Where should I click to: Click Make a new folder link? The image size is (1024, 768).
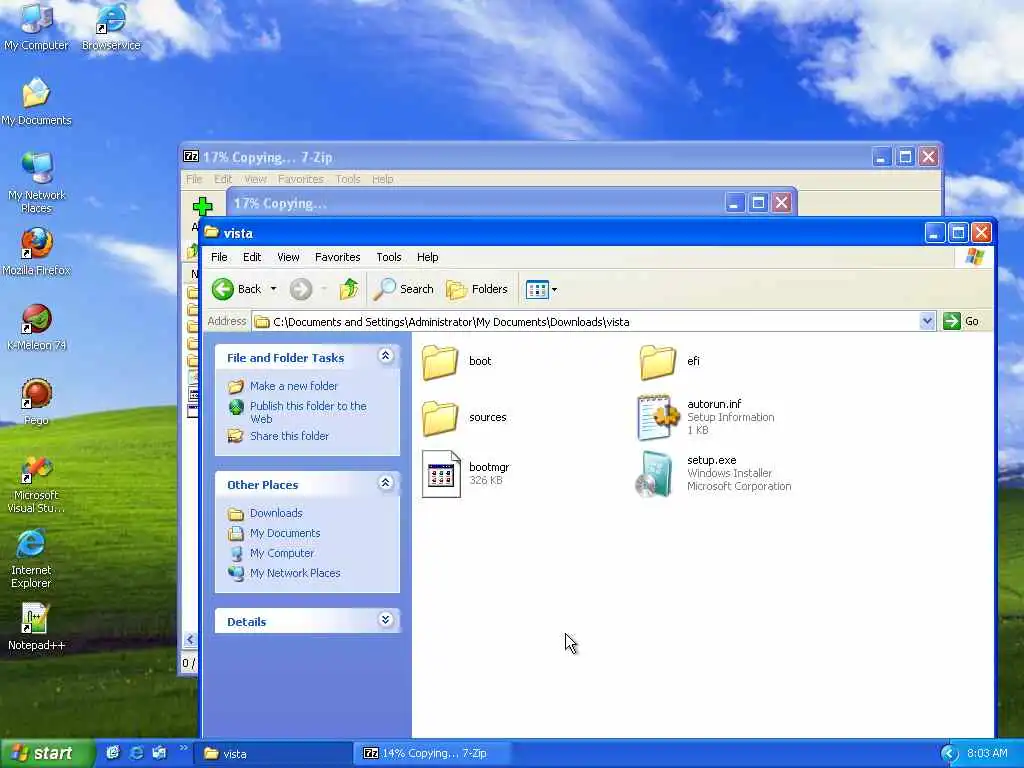point(294,386)
